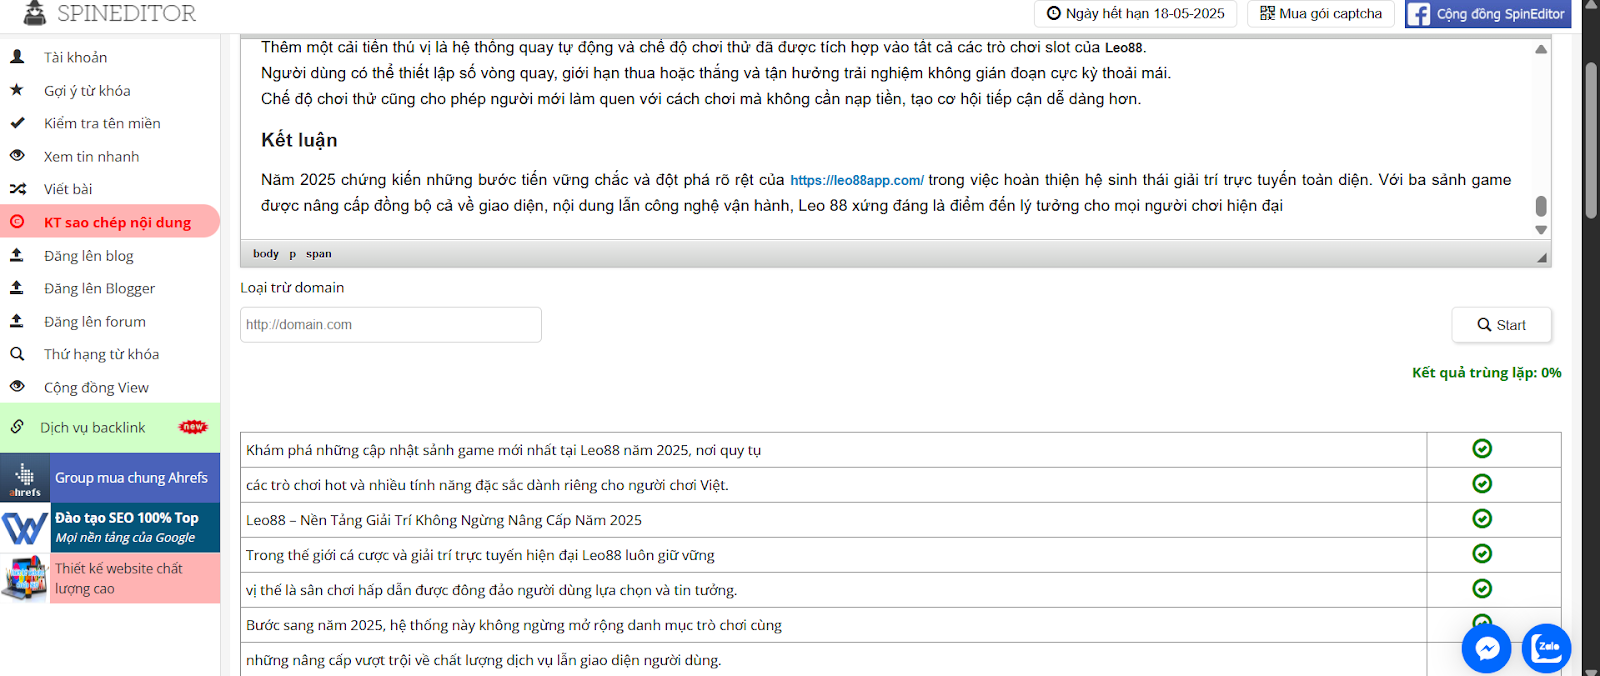The width and height of the screenshot is (1600, 676).
Task: Click Mua gói captcha button
Action: [x=1320, y=14]
